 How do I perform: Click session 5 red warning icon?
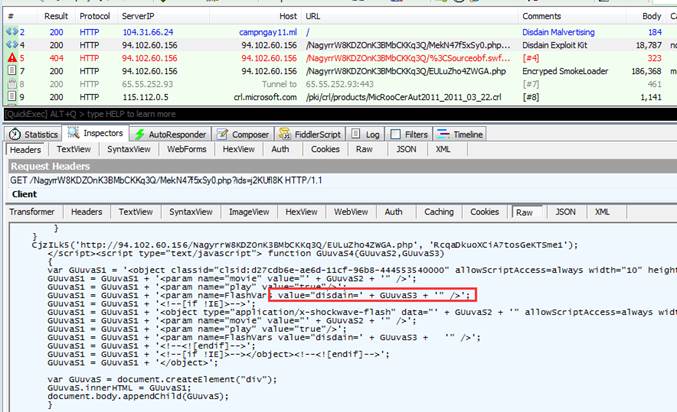tap(12, 57)
